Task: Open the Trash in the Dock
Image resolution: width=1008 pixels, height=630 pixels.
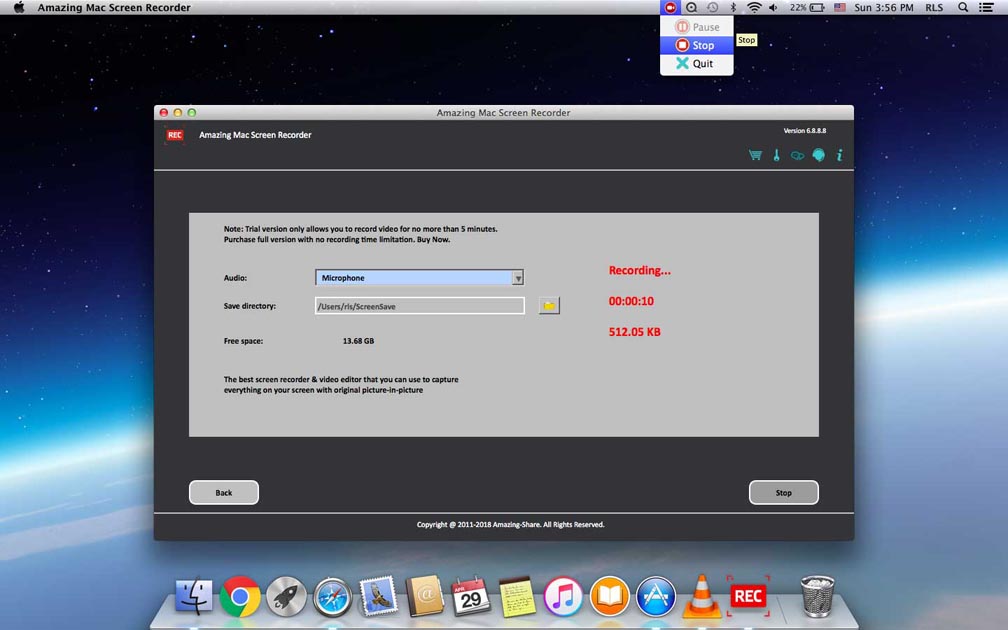Action: click(817, 596)
